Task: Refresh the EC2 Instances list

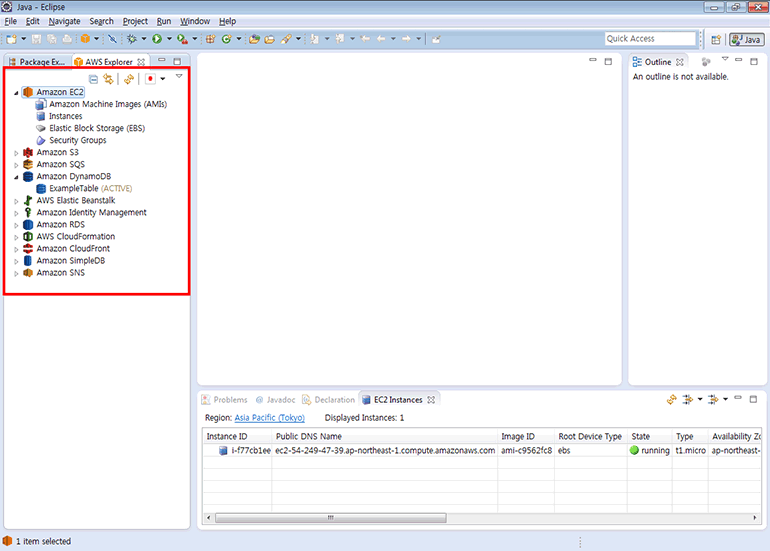Action: coord(672,400)
